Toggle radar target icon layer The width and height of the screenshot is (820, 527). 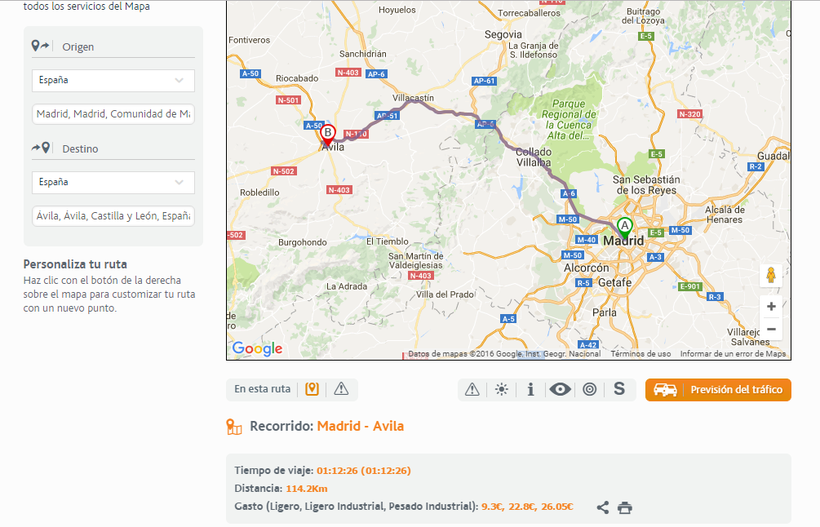589,389
